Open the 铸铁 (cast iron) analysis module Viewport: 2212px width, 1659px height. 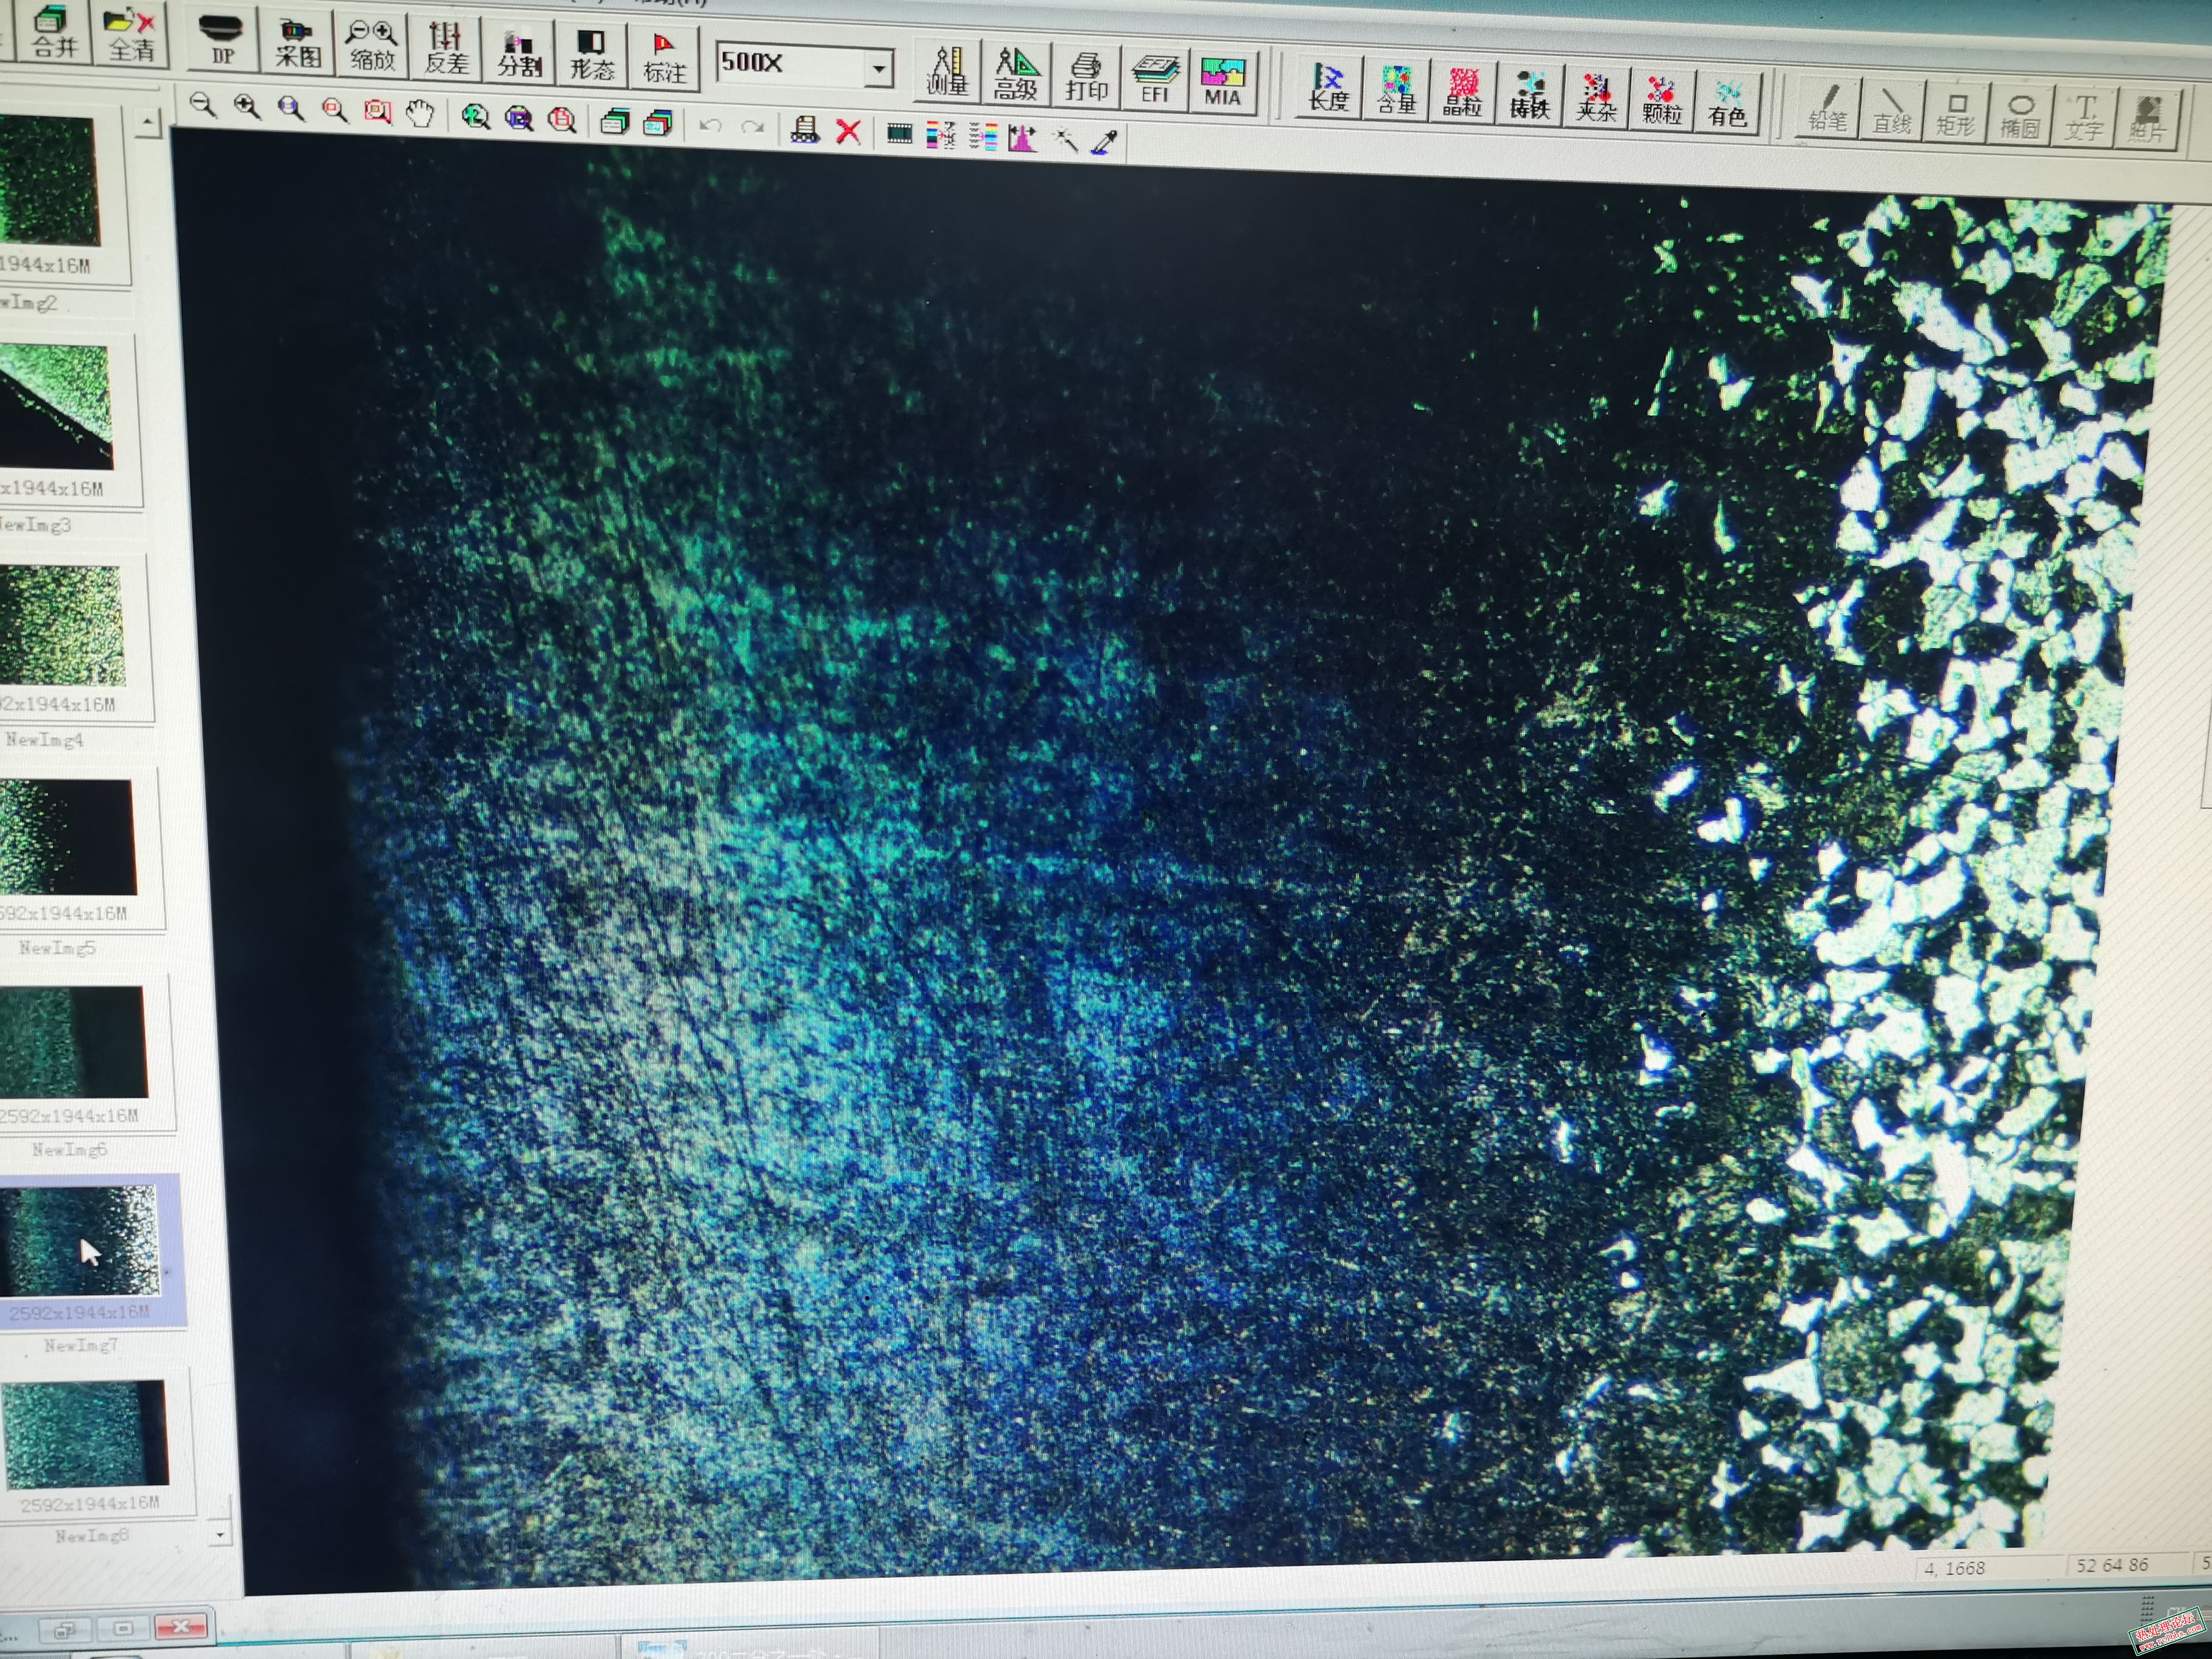pyautogui.click(x=1529, y=96)
